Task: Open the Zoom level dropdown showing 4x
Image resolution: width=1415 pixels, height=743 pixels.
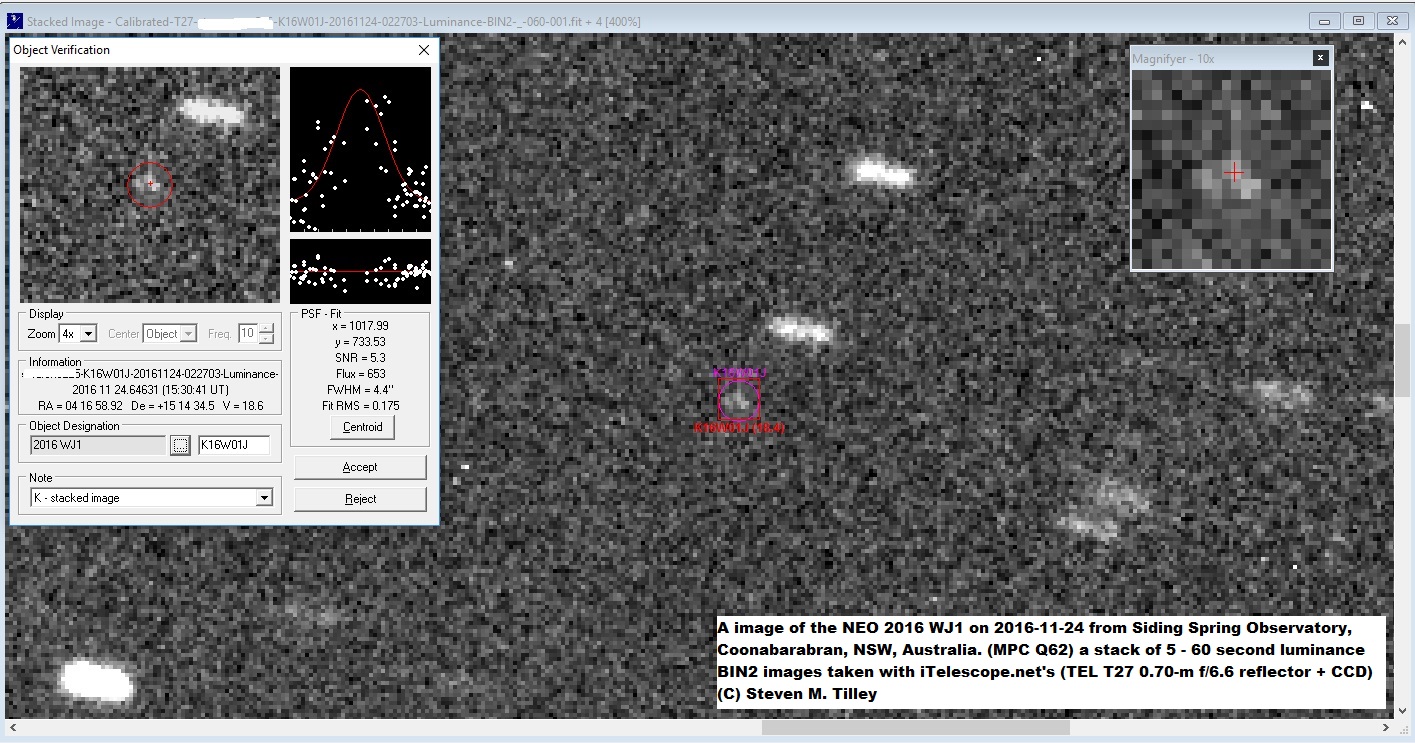Action: point(89,333)
